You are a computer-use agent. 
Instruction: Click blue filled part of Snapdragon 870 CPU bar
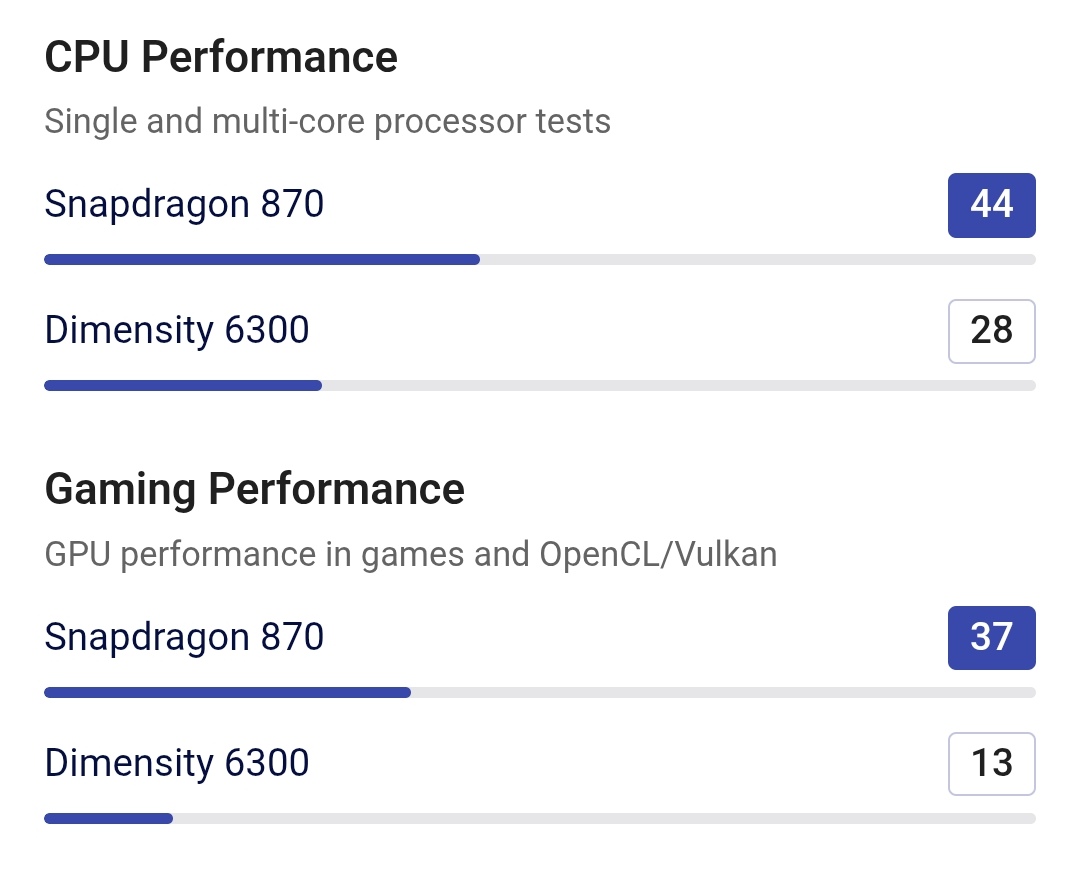[262, 260]
